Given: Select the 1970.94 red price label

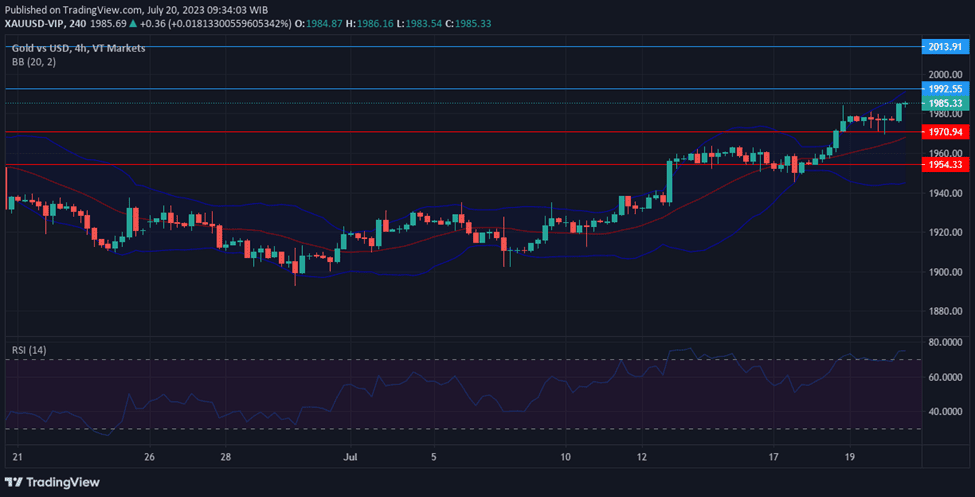Looking at the screenshot, I should [x=944, y=132].
